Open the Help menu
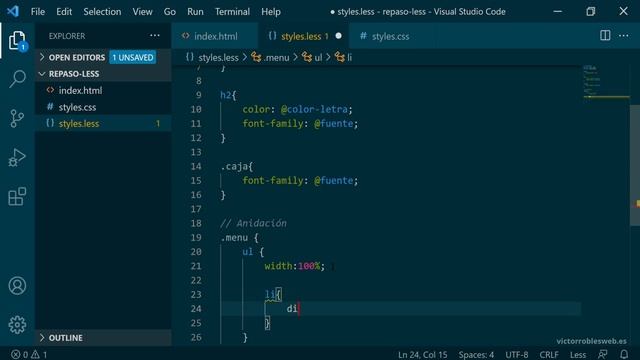This screenshot has width=640, height=360. pos(271,11)
